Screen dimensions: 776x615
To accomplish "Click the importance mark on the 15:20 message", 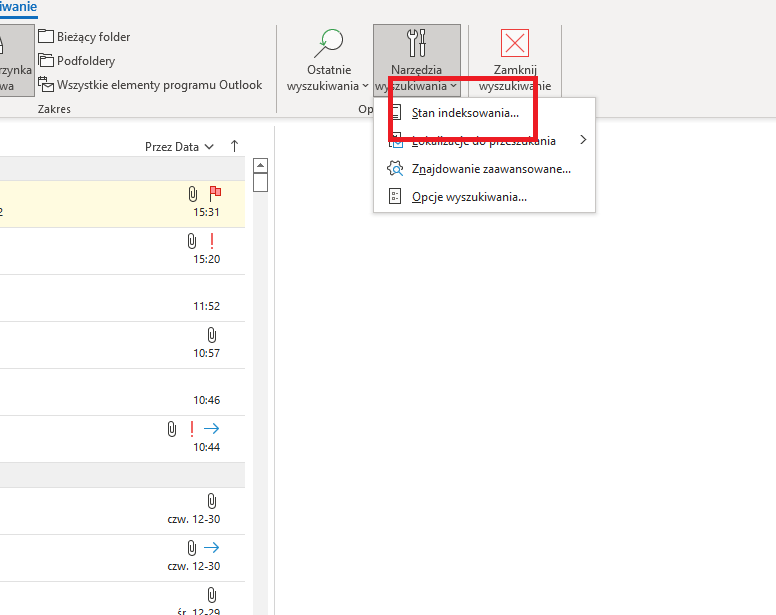I will [212, 240].
